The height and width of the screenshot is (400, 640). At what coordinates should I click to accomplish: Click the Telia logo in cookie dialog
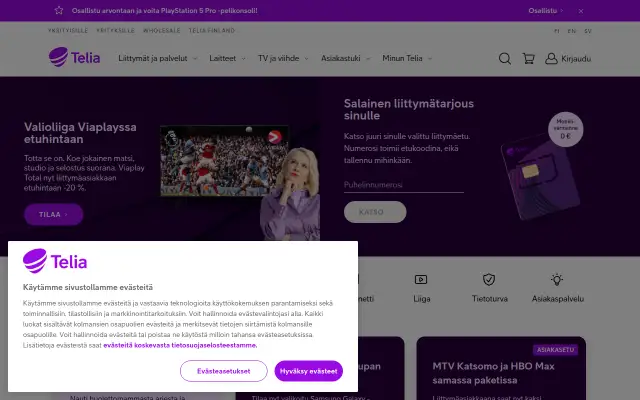(x=55, y=261)
